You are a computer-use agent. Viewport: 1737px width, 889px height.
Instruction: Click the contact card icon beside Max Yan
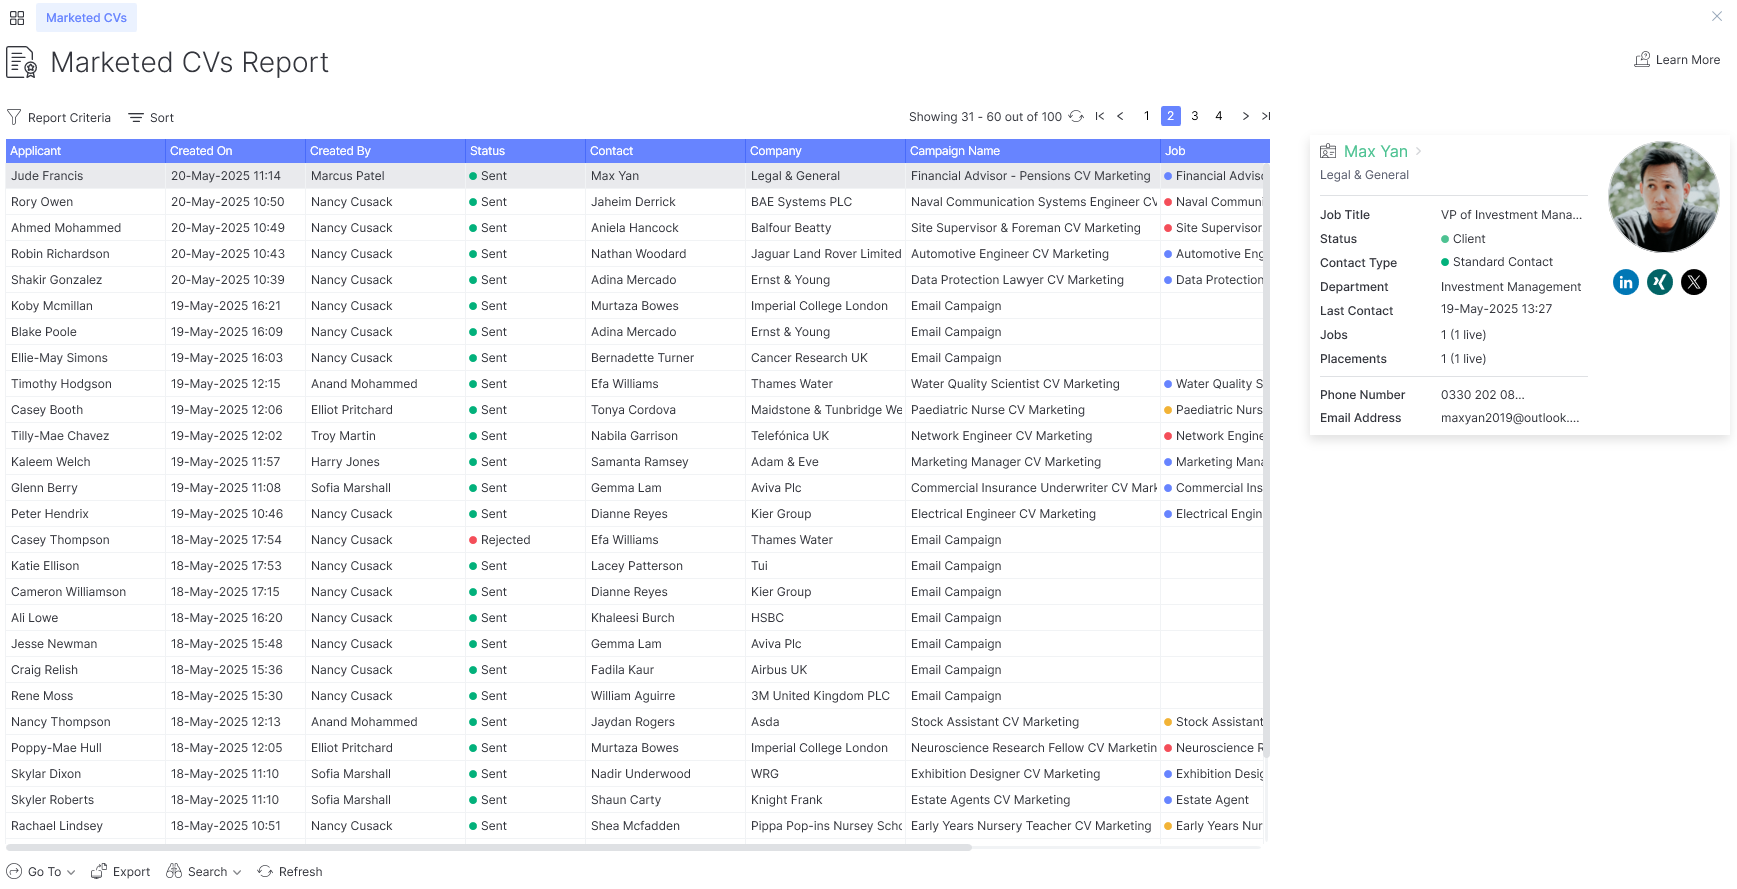[1328, 151]
